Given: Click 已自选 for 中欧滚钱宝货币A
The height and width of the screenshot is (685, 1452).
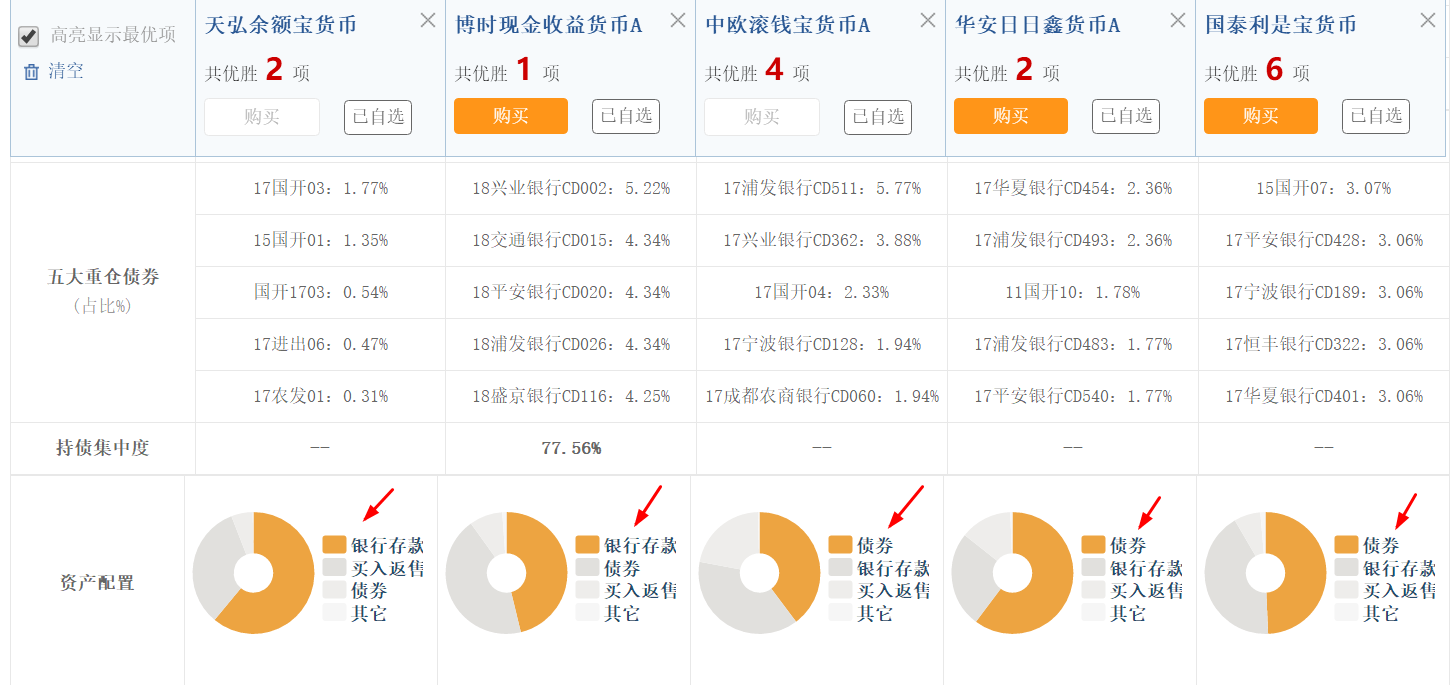Looking at the screenshot, I should pyautogui.click(x=877, y=116).
